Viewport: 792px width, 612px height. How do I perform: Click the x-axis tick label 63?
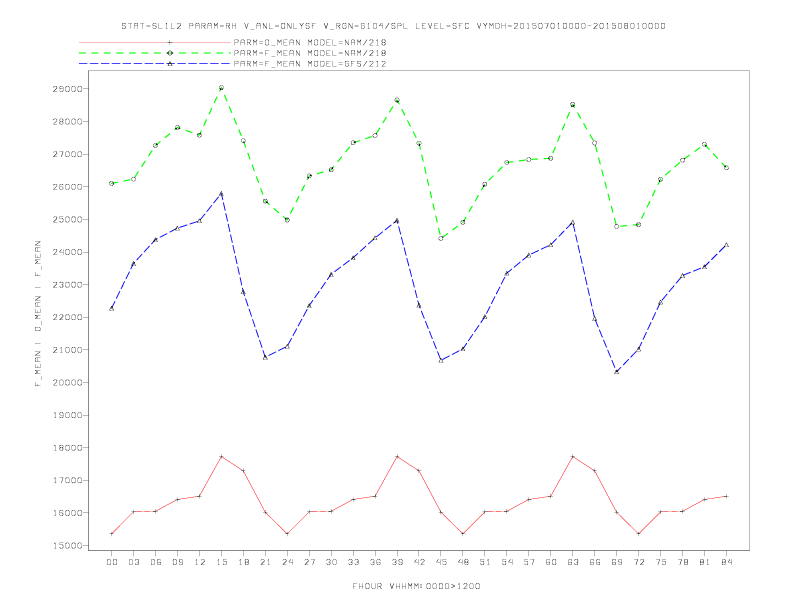point(573,562)
